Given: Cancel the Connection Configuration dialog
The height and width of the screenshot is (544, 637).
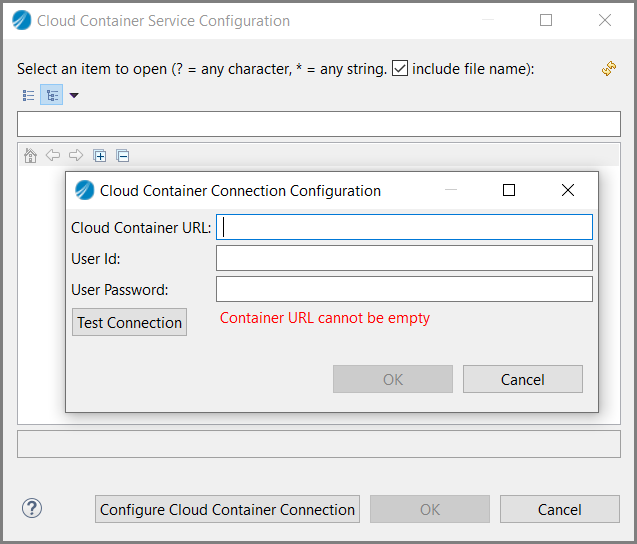Looking at the screenshot, I should coord(523,379).
